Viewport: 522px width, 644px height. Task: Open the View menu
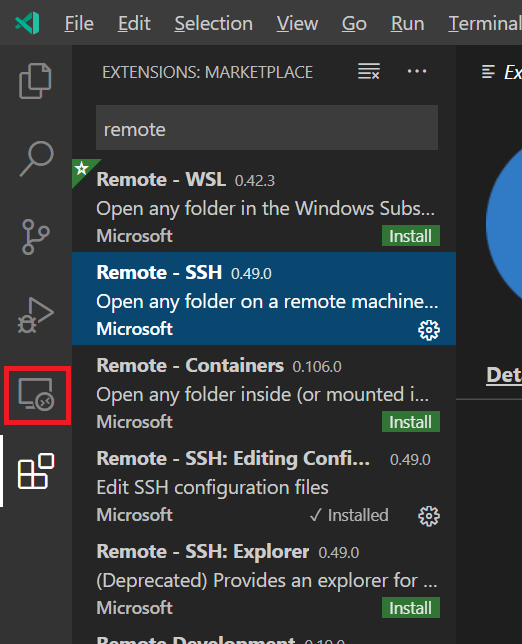pyautogui.click(x=297, y=23)
